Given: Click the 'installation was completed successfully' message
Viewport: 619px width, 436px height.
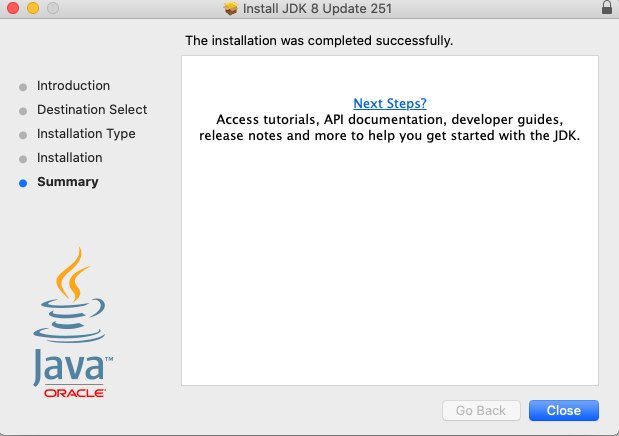Looking at the screenshot, I should [319, 41].
